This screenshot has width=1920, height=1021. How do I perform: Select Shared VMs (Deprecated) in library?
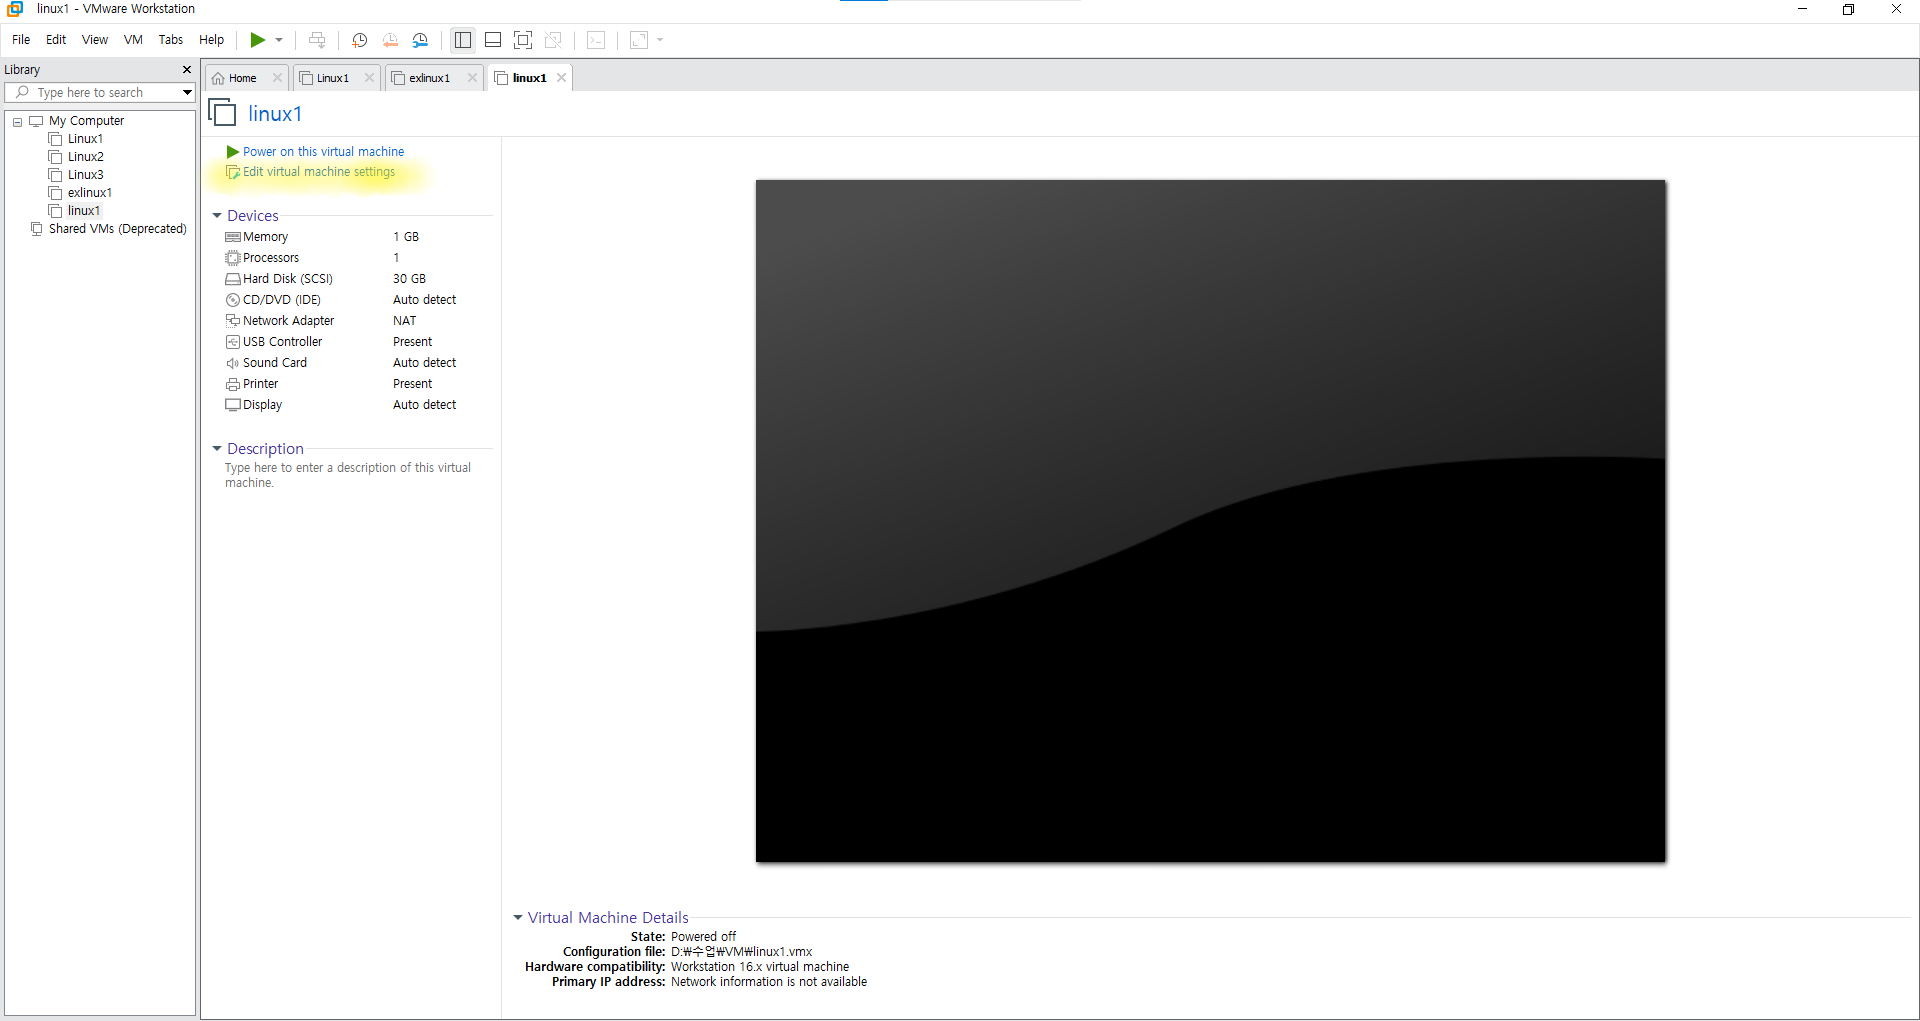point(117,229)
